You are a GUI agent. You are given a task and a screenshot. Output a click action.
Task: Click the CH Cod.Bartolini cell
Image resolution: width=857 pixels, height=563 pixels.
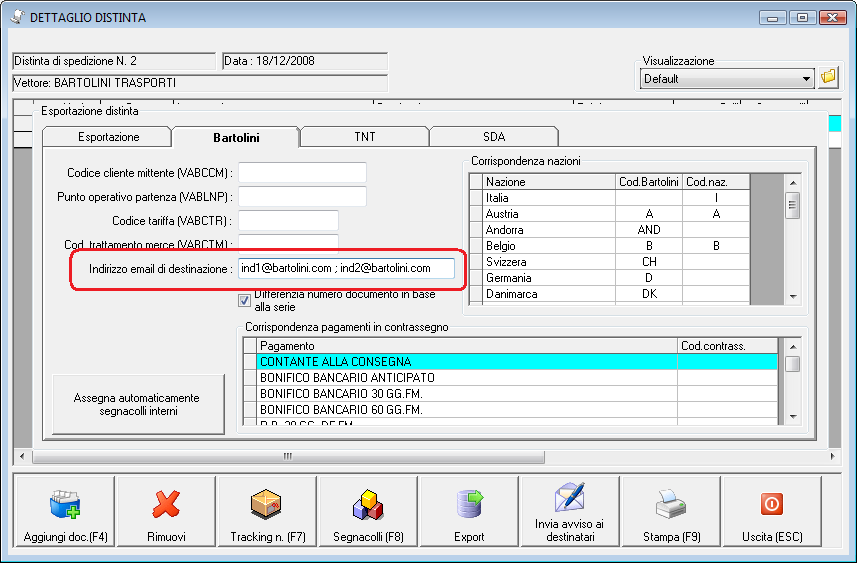coord(649,262)
